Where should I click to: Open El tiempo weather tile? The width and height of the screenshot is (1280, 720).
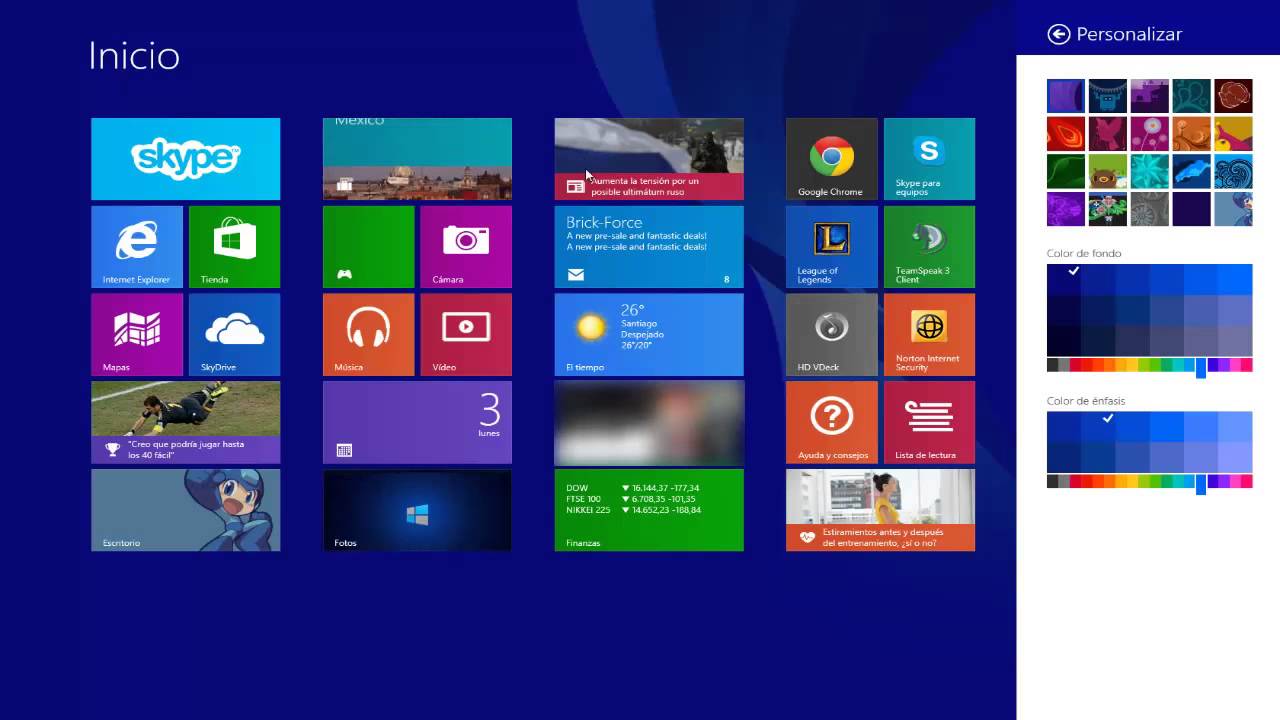(649, 335)
